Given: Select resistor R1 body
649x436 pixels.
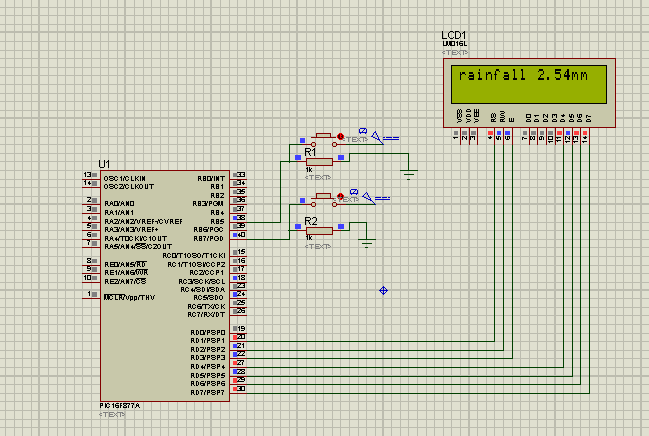Looking at the screenshot, I should (x=319, y=162).
